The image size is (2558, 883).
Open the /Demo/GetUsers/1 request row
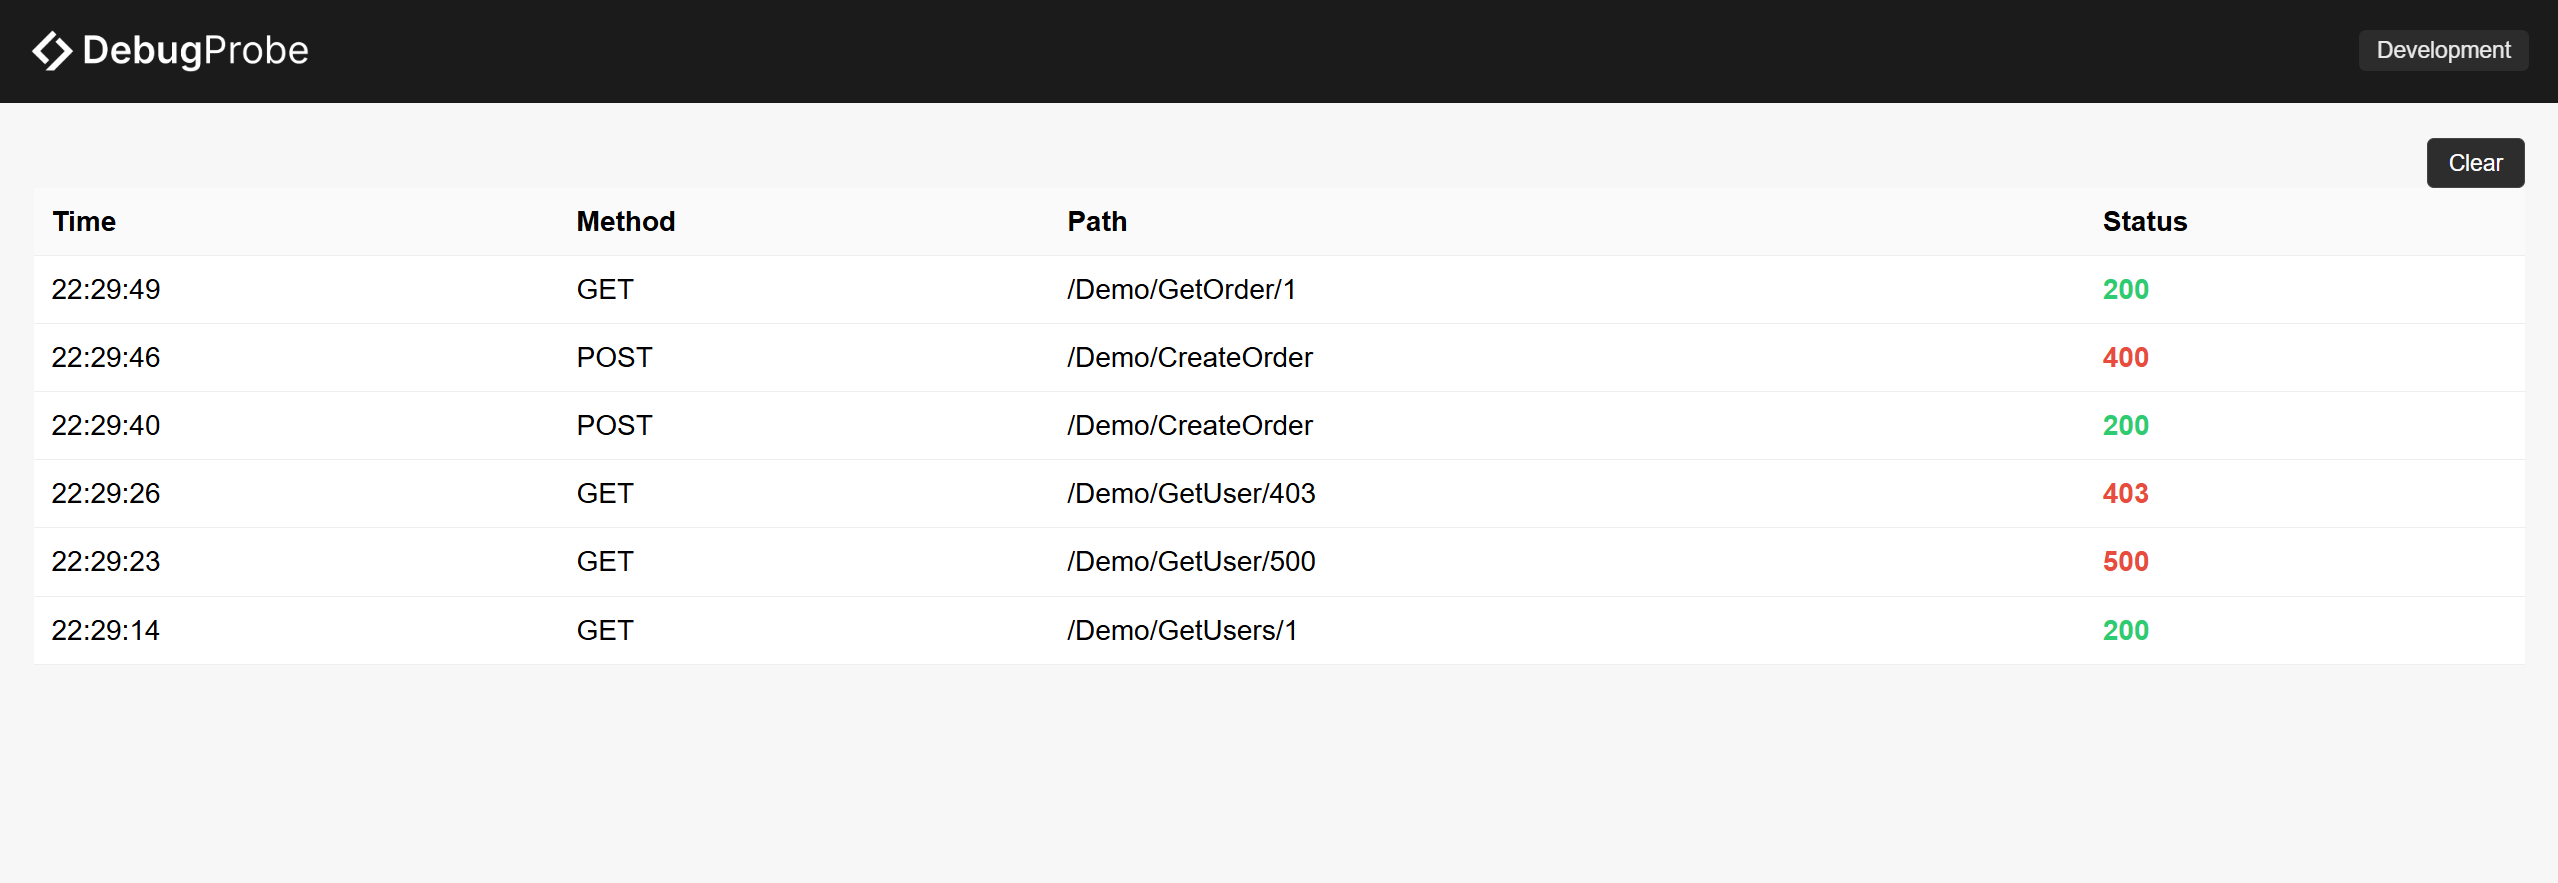1279,631
